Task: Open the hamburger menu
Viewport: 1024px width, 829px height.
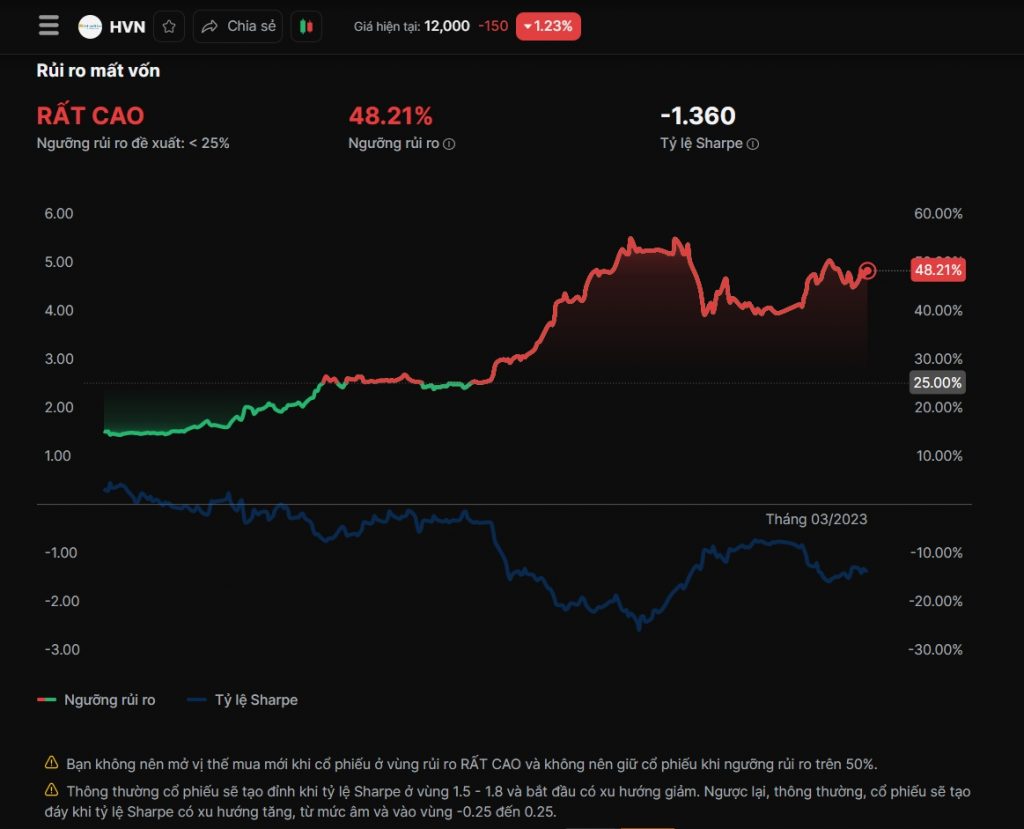Action: [48, 26]
